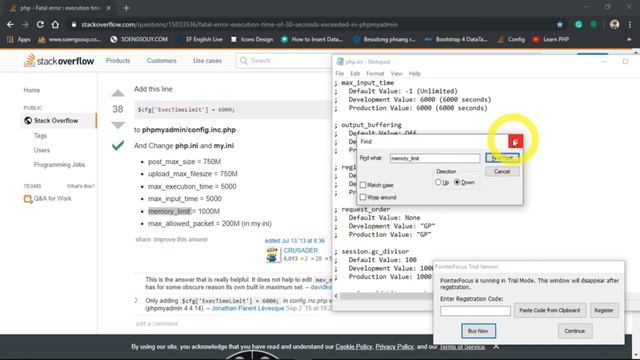
Task: Open the Notepad File menu
Action: 339,73
